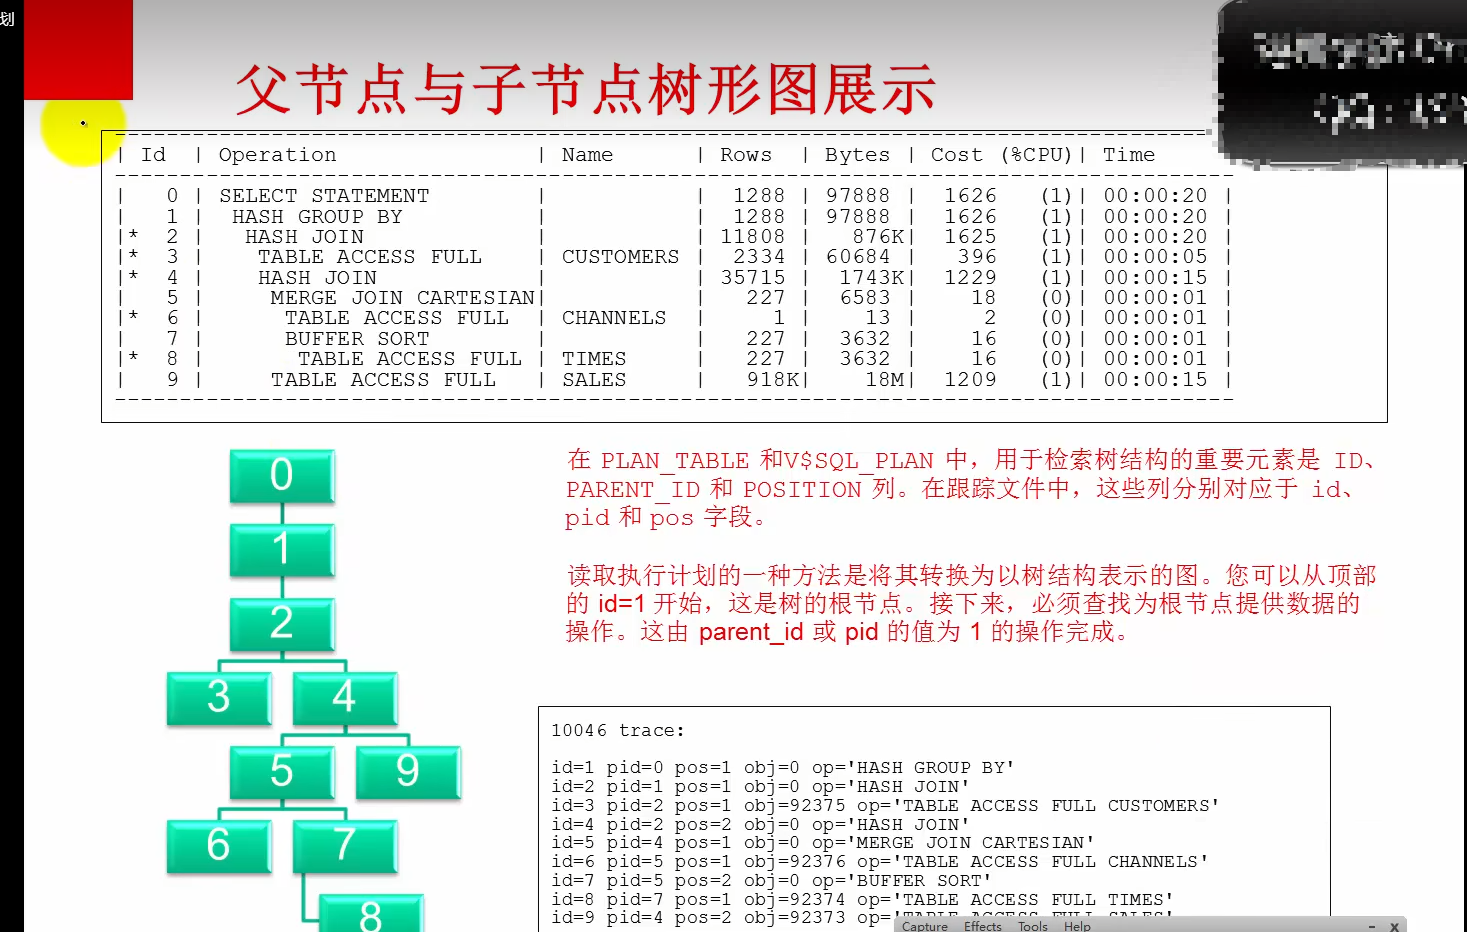Click node 6 in the tree diagram
Viewport: 1467px width, 932px height.
coord(219,846)
